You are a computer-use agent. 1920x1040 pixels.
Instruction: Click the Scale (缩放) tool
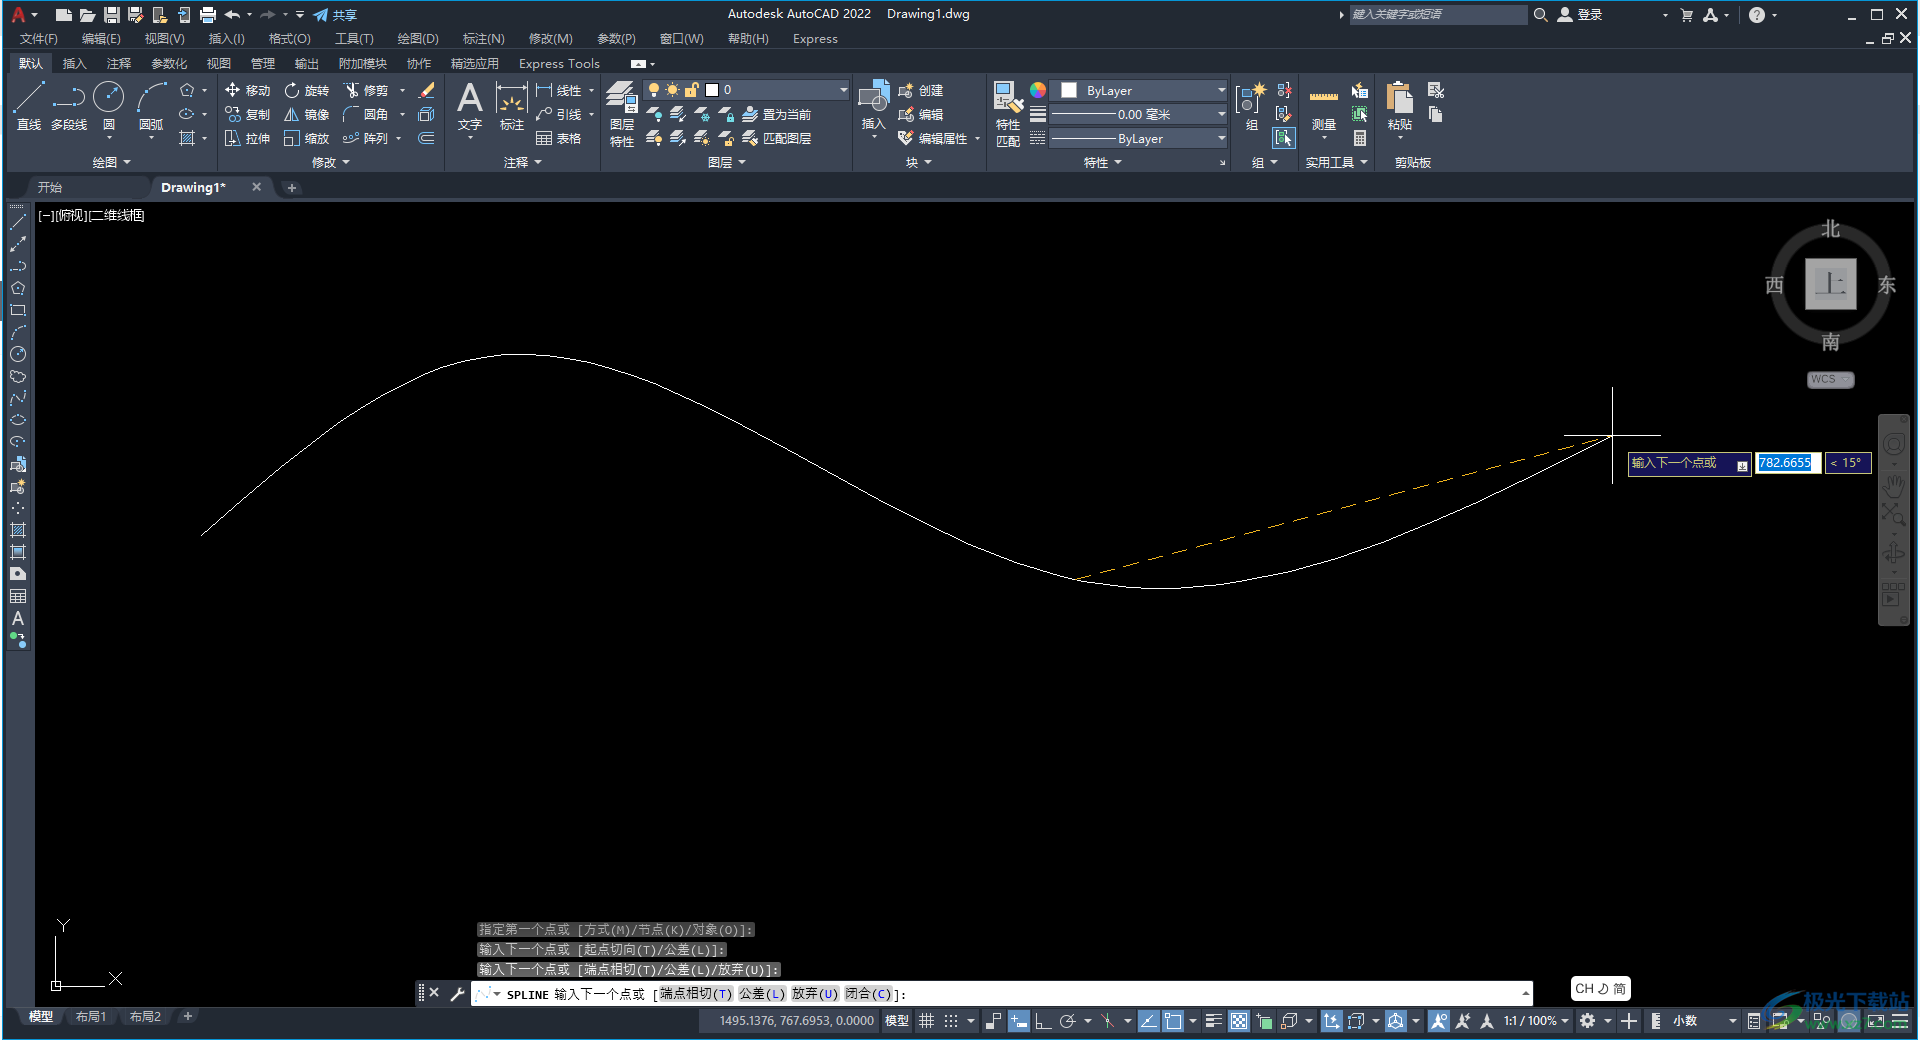coord(306,138)
